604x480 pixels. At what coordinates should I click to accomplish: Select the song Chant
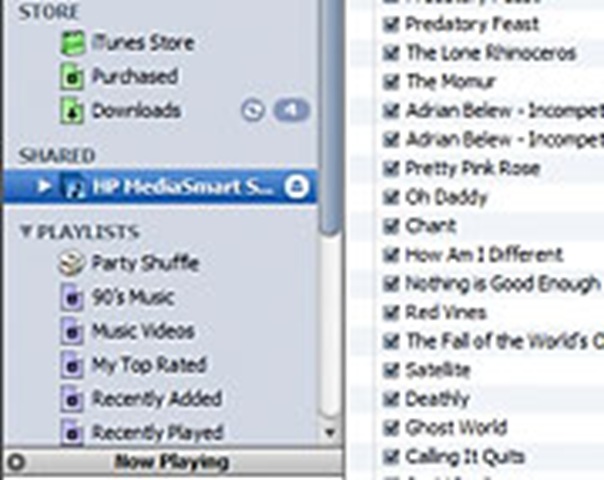point(431,226)
